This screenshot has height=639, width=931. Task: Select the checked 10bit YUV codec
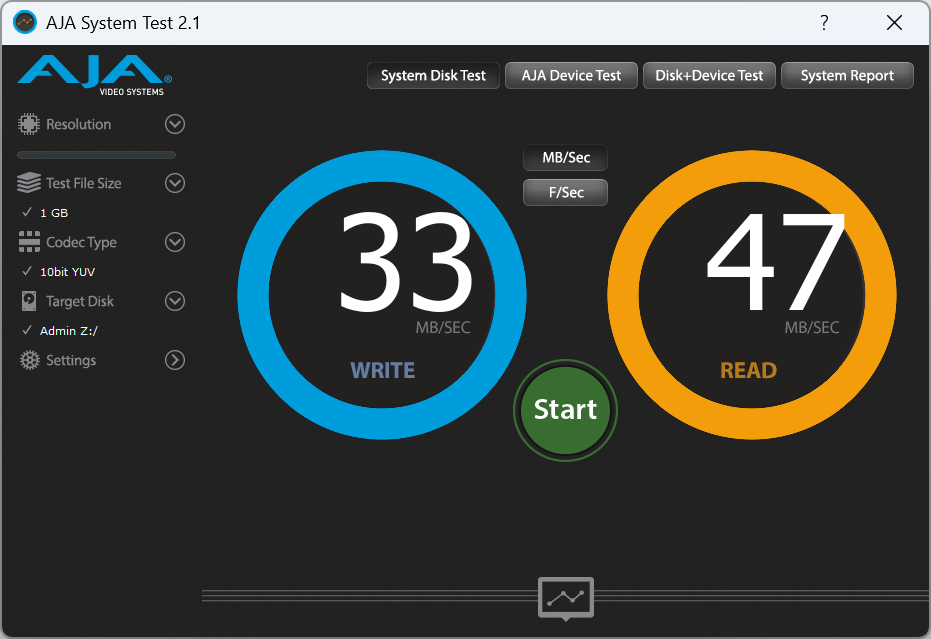click(x=58, y=271)
